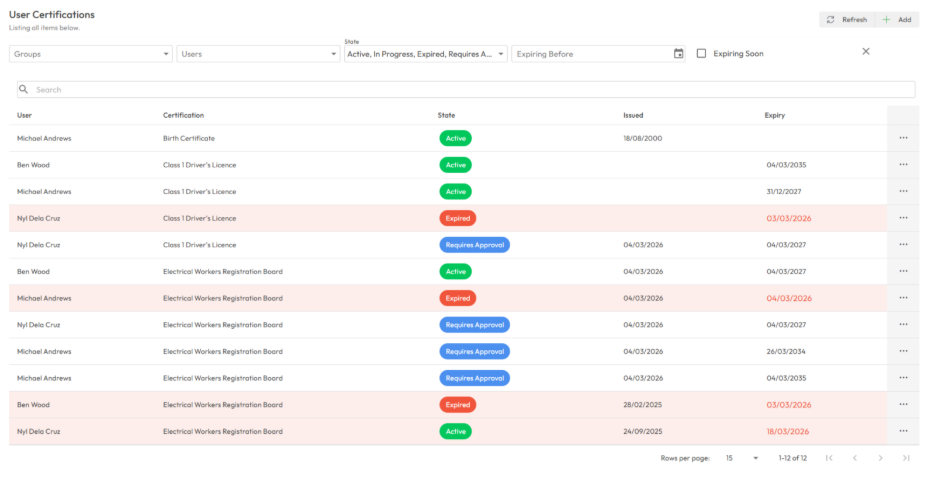The height and width of the screenshot is (481, 936).
Task: Go to the next page of results
Action: click(x=880, y=458)
